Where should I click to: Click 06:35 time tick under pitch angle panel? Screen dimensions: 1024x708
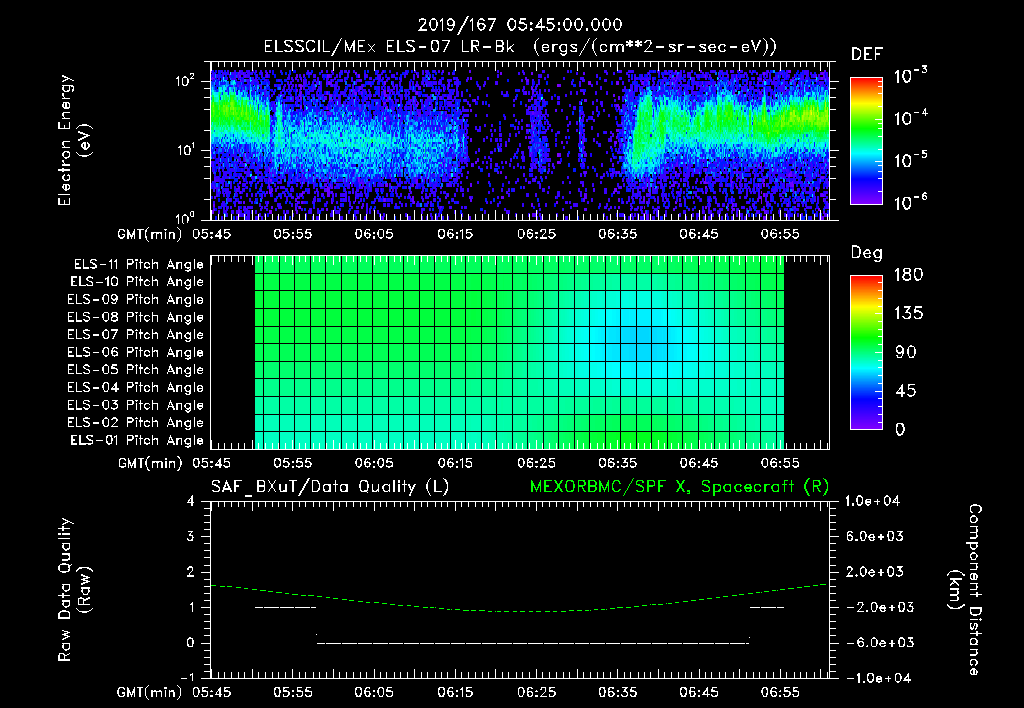[x=617, y=463]
